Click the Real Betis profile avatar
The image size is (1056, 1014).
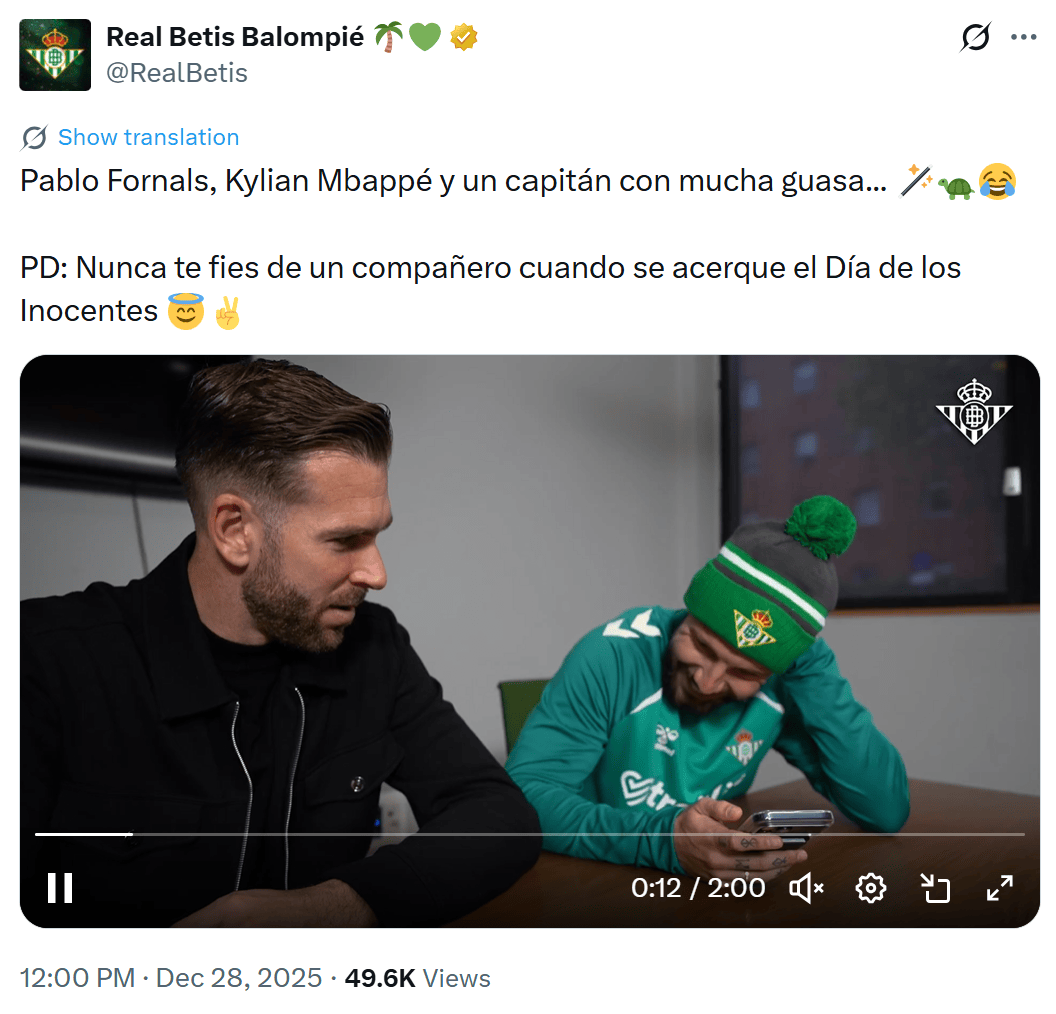(55, 55)
